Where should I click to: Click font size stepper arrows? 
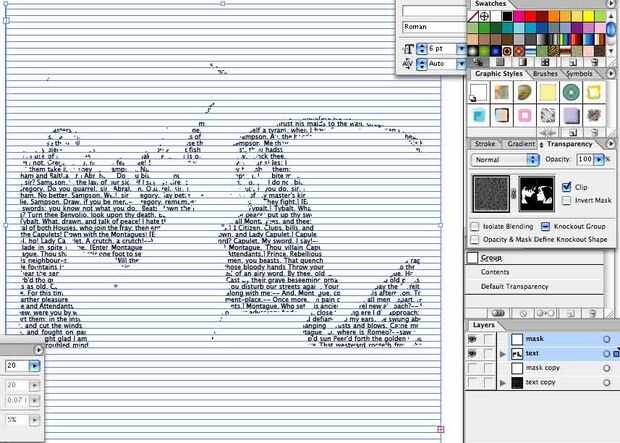(422, 49)
